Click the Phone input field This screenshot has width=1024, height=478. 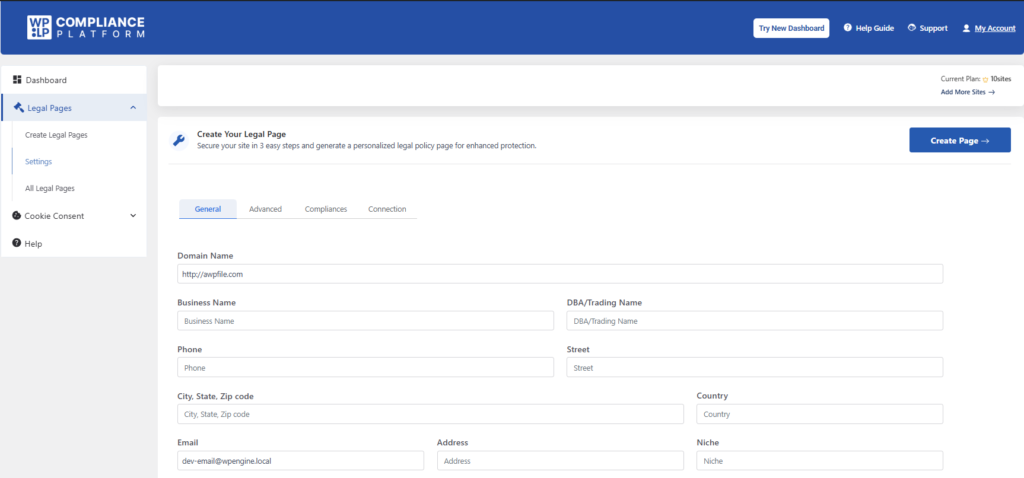[366, 367]
